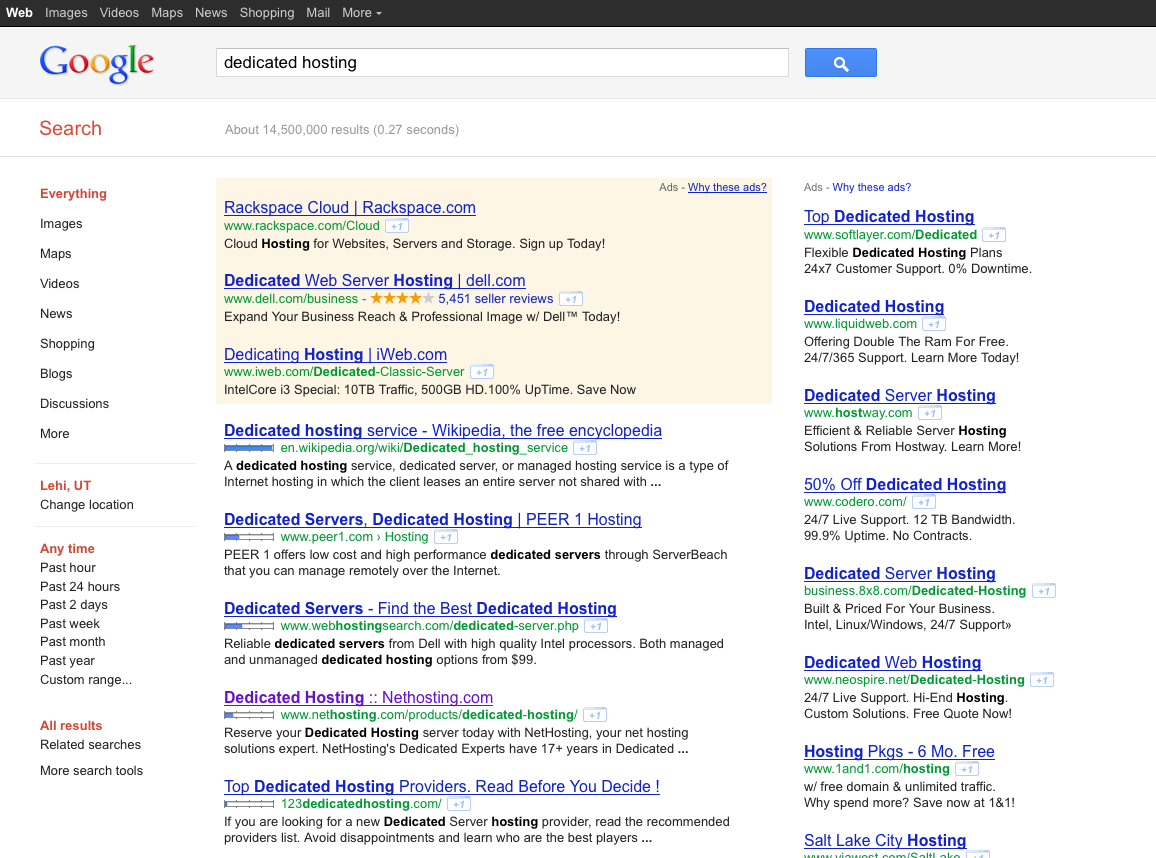
Task: Select Past hour time filter
Action: [68, 568]
